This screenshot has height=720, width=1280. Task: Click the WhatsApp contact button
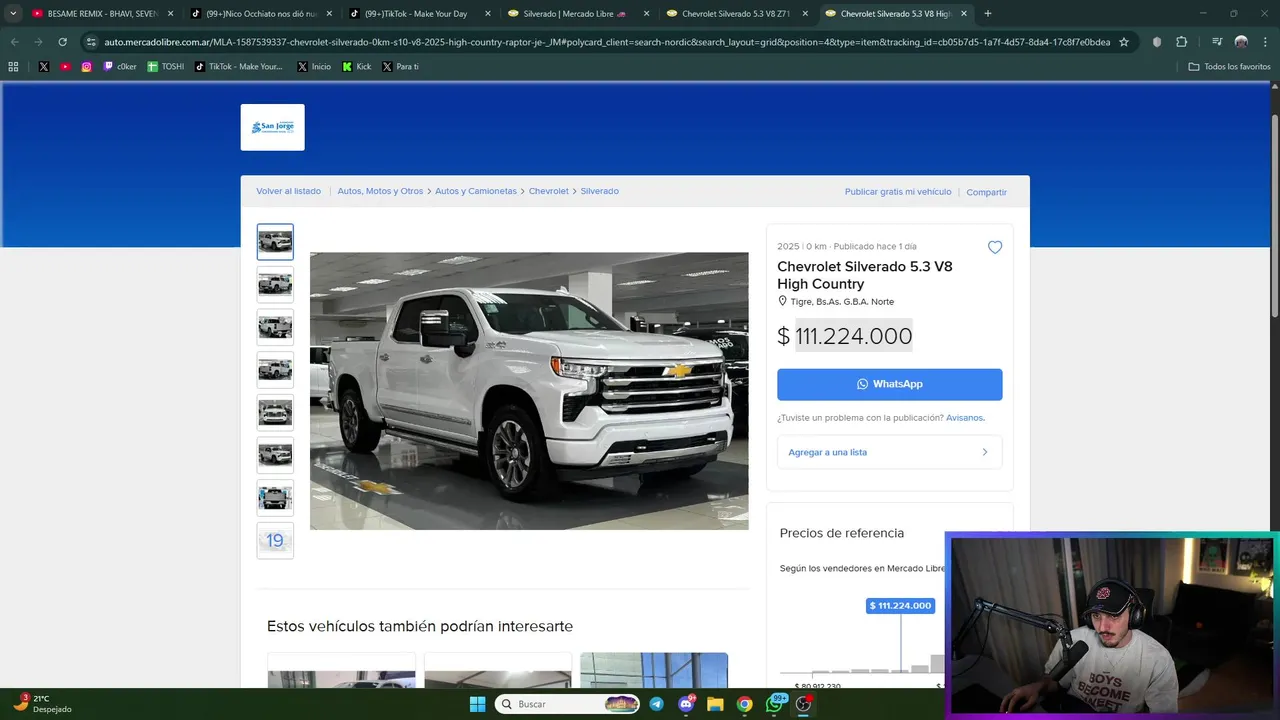pos(889,384)
